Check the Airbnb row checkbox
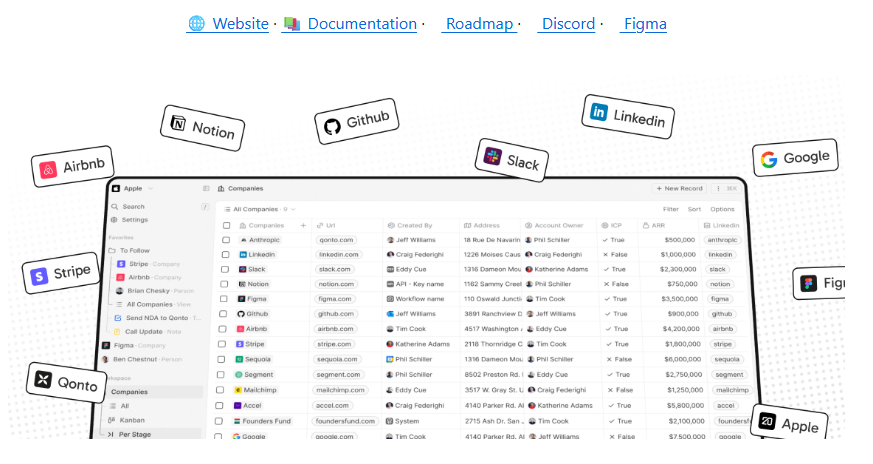This screenshot has height=464, width=873. 223,329
